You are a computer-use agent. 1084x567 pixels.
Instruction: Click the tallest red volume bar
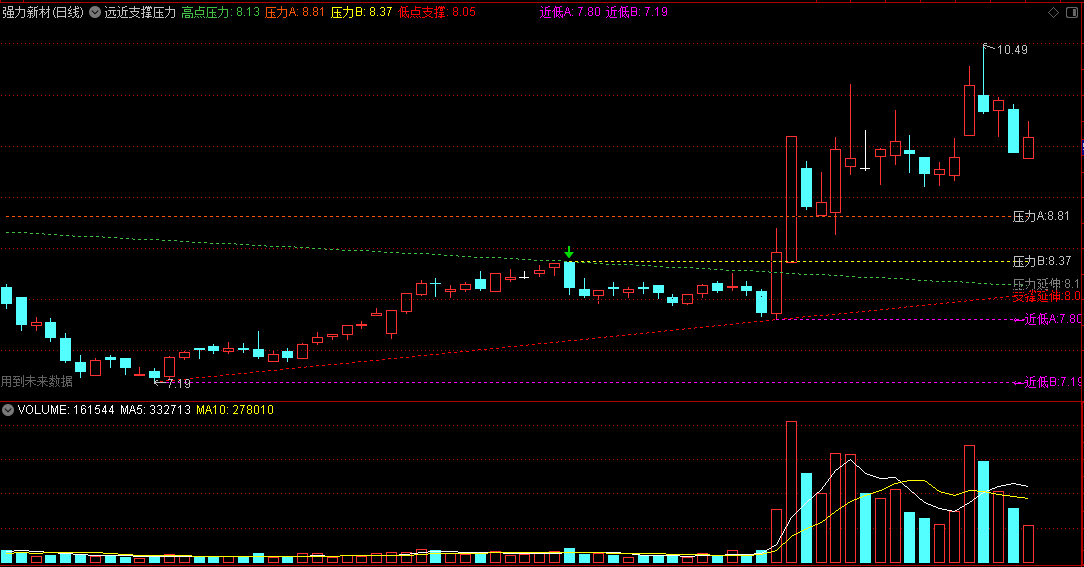click(792, 492)
